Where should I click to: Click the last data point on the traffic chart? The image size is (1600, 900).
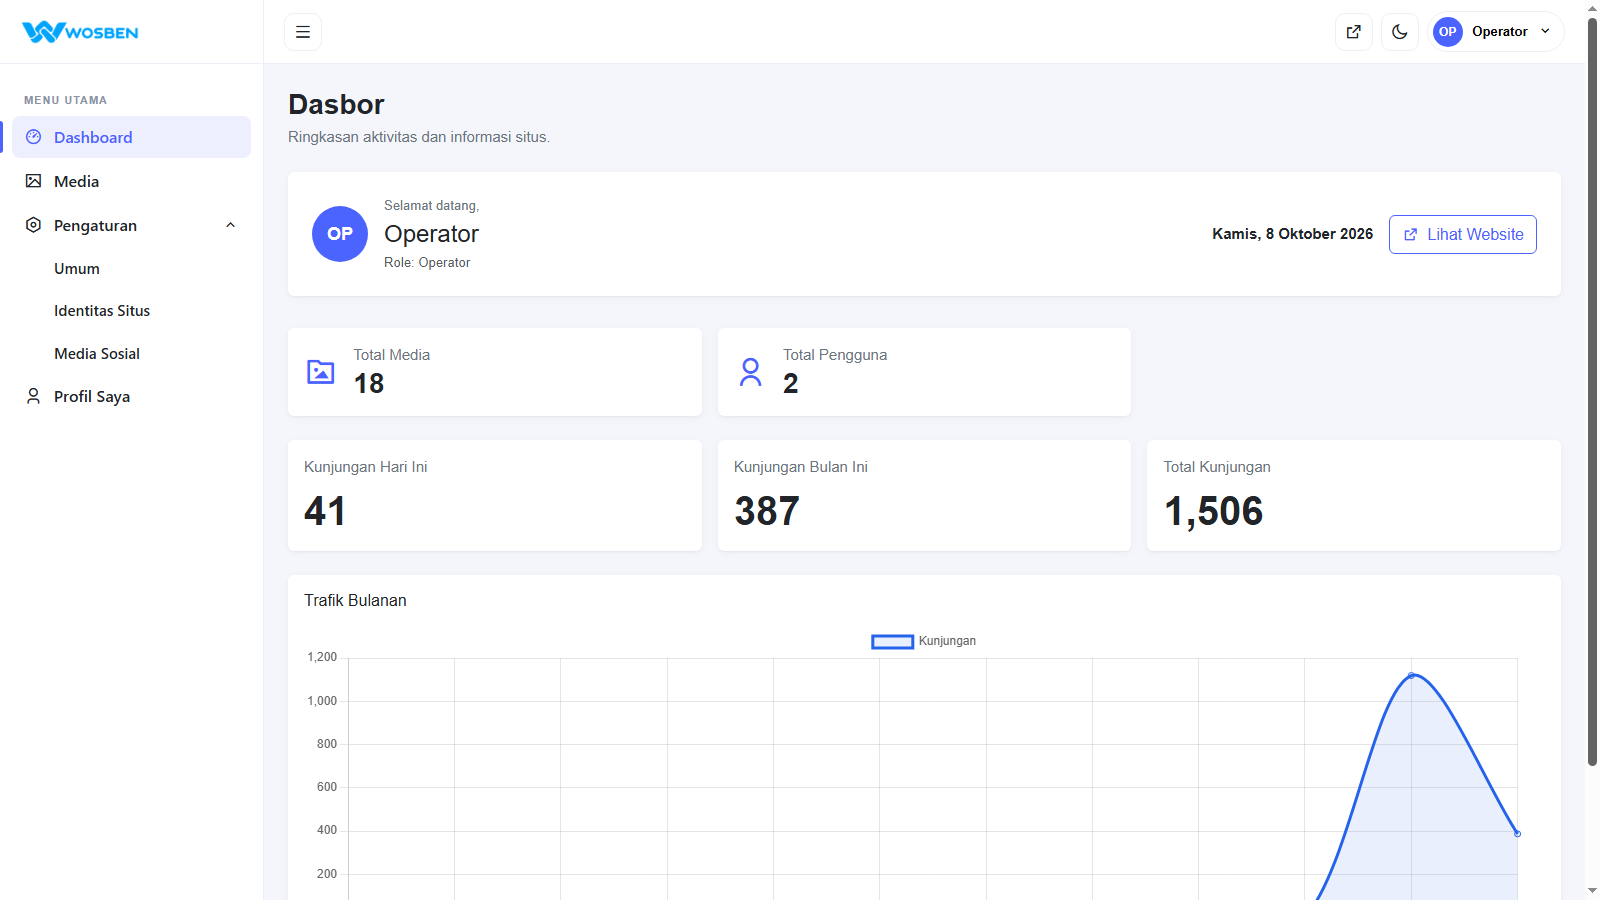1517,833
